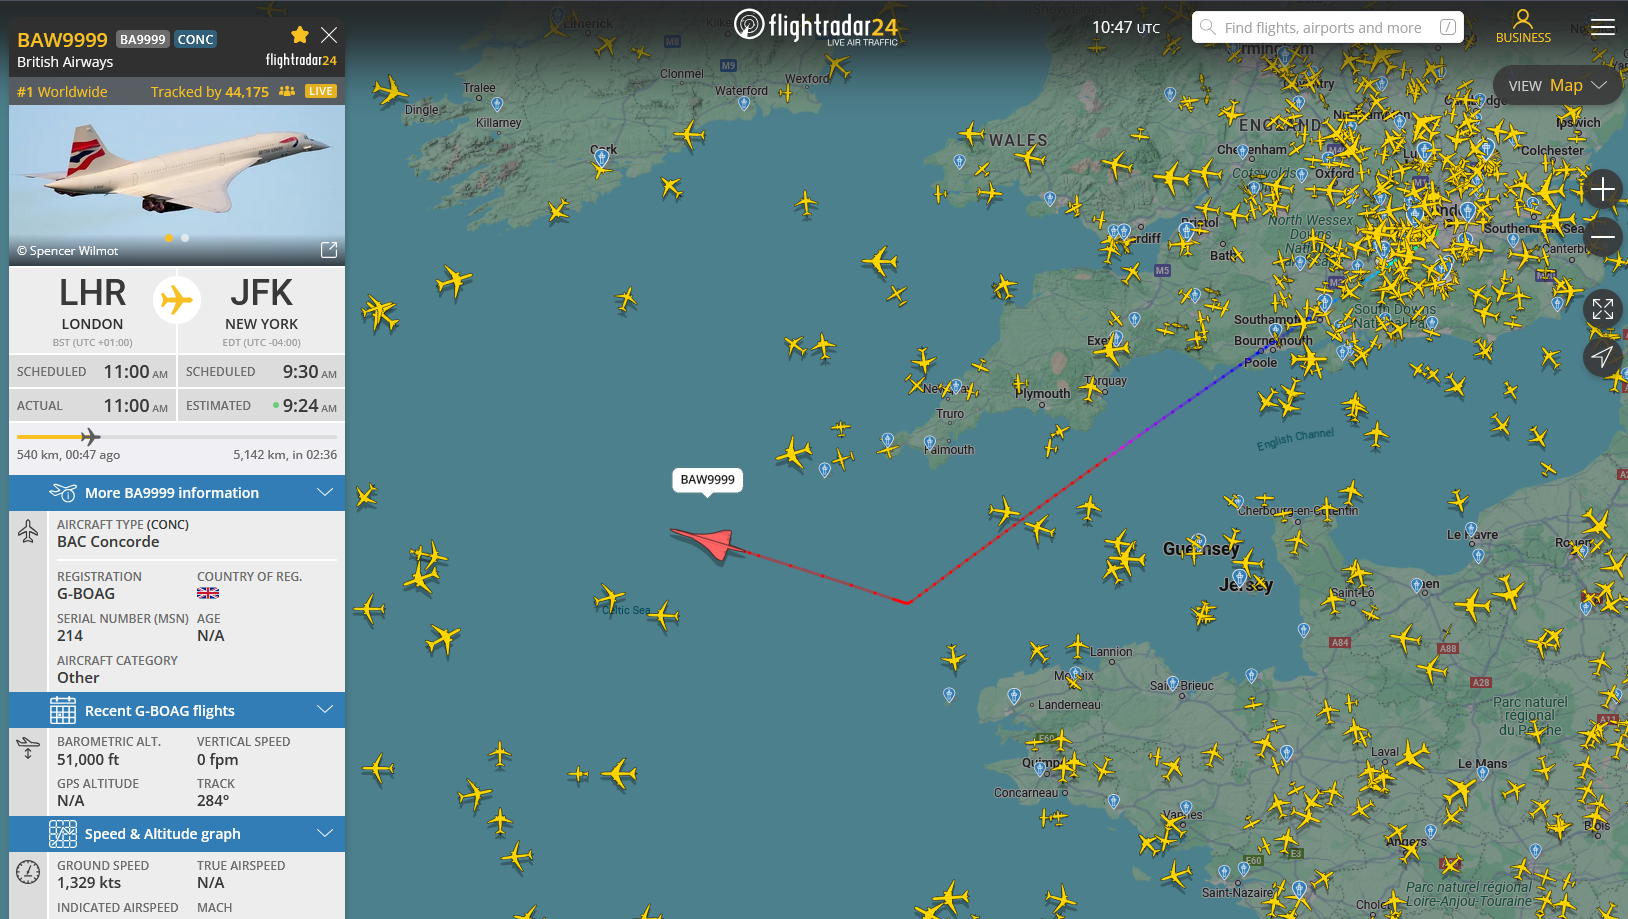Show the second photo using the carousel dot
This screenshot has width=1628, height=919.
point(185,238)
